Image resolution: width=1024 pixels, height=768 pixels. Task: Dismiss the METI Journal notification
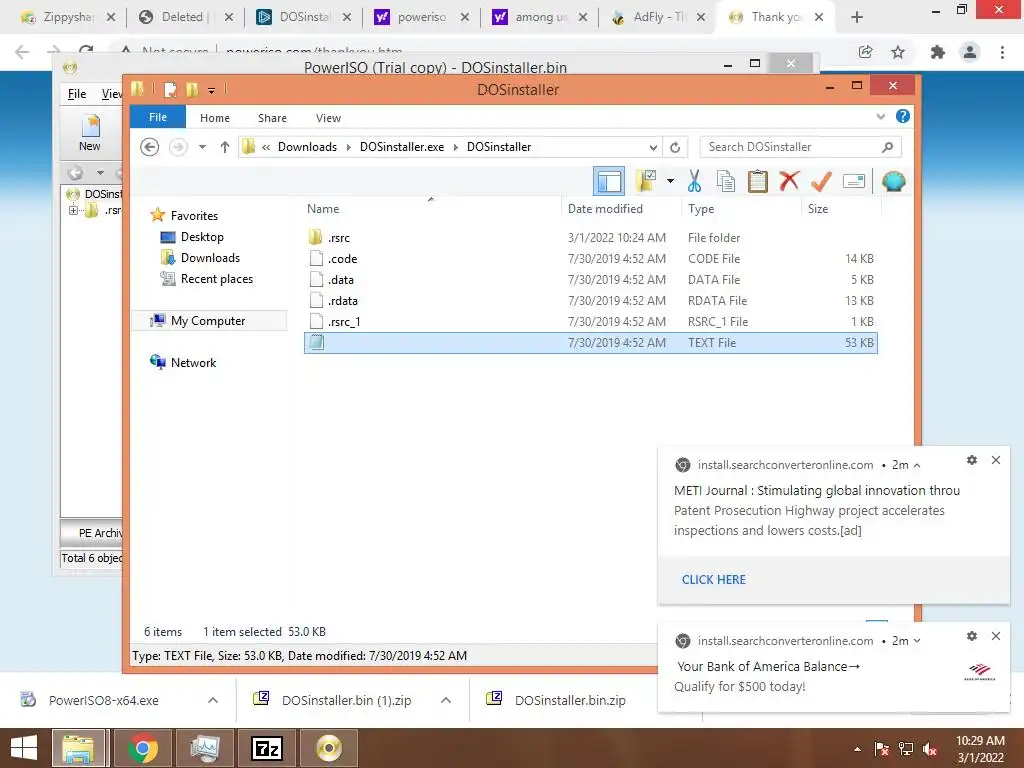coord(996,460)
